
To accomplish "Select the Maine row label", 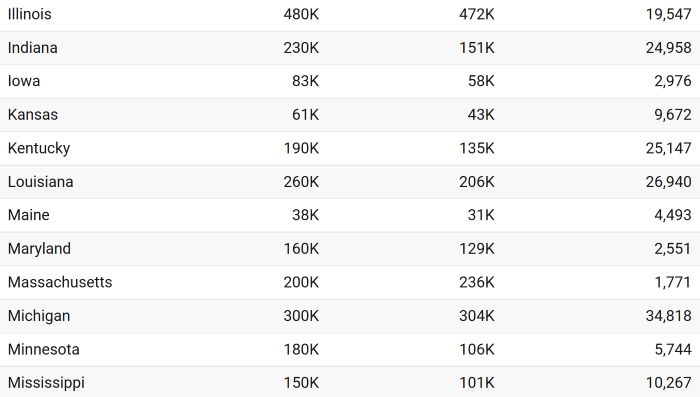I will (29, 215).
